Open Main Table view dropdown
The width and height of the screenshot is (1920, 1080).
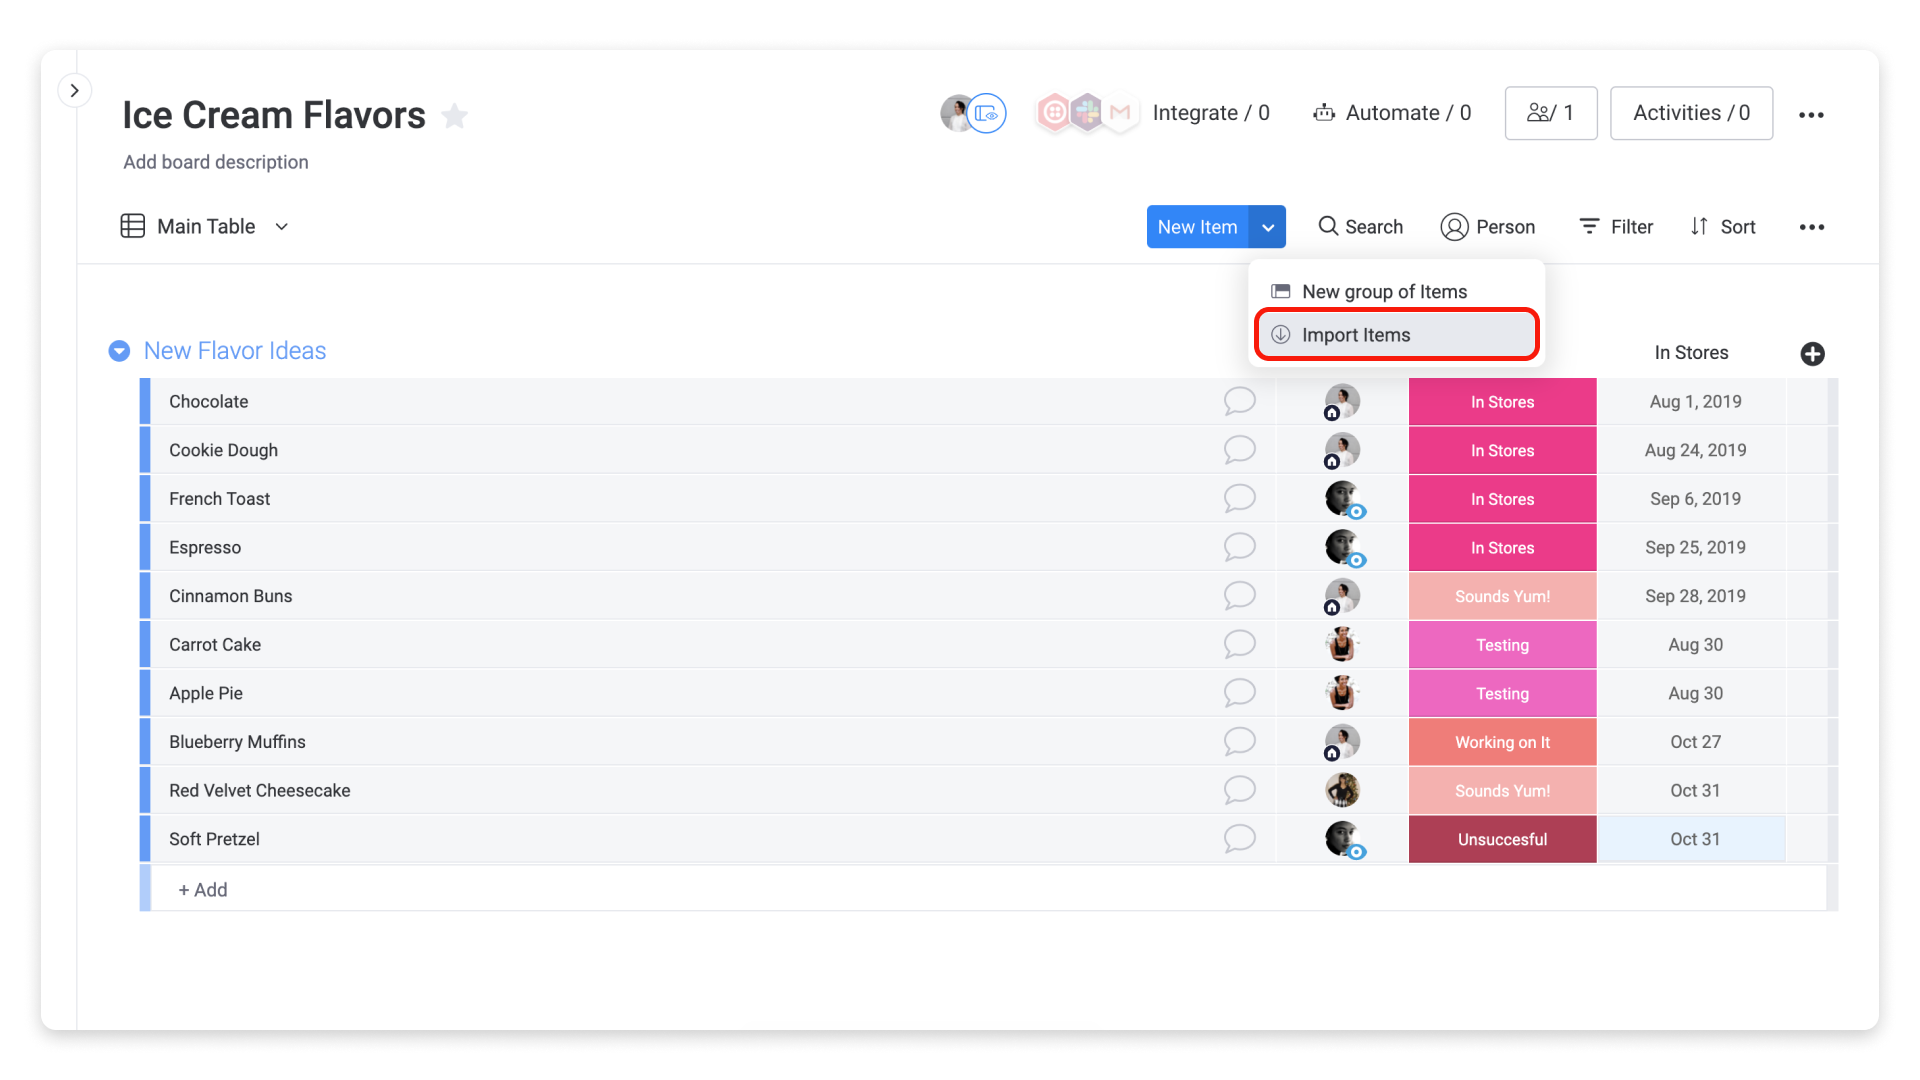(282, 227)
